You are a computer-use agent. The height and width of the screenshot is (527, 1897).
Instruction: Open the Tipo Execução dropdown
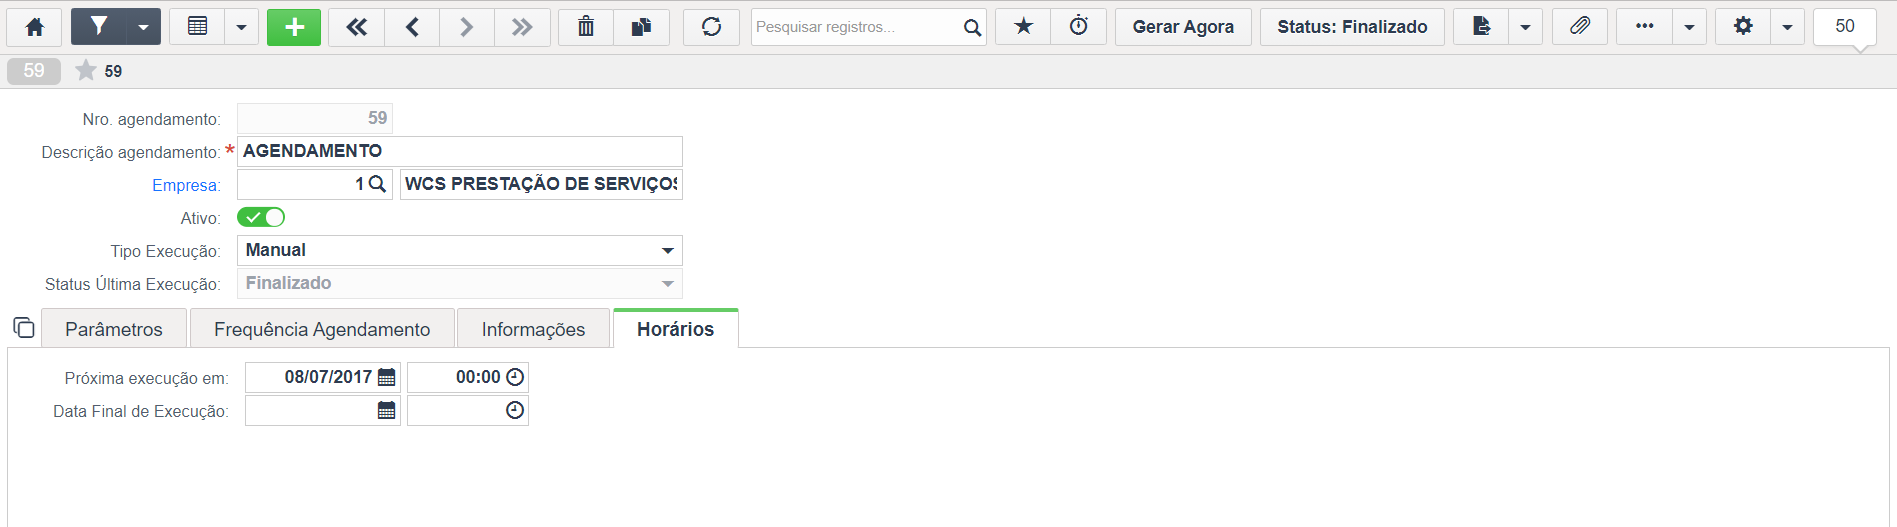(460, 250)
